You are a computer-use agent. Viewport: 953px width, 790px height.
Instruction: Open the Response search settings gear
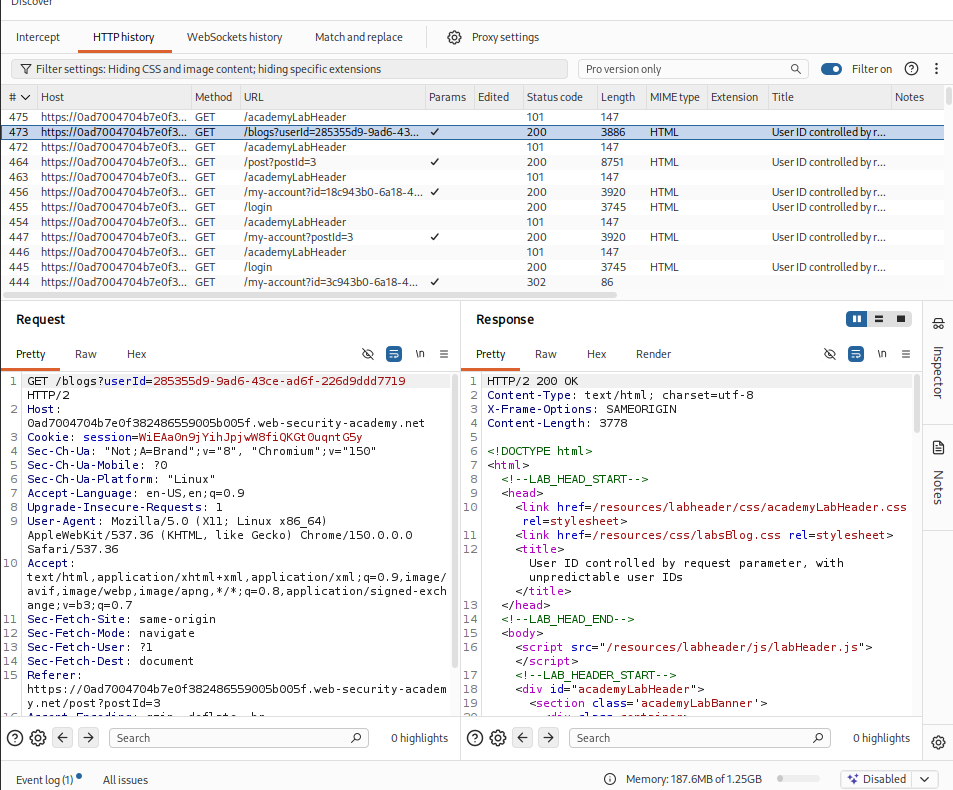click(498, 738)
